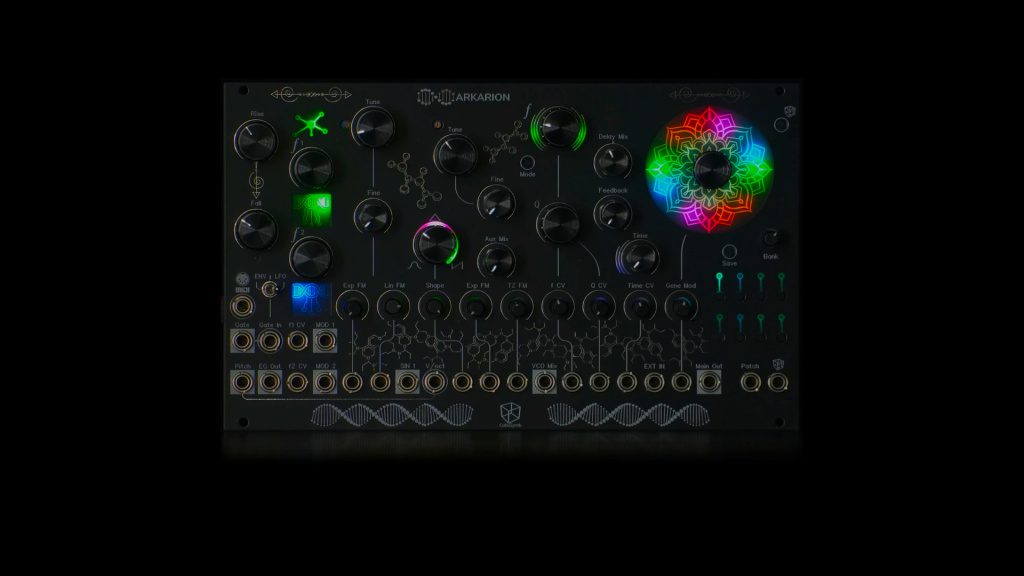Click the Aux Mix knob
1024x576 pixels.
point(496,260)
